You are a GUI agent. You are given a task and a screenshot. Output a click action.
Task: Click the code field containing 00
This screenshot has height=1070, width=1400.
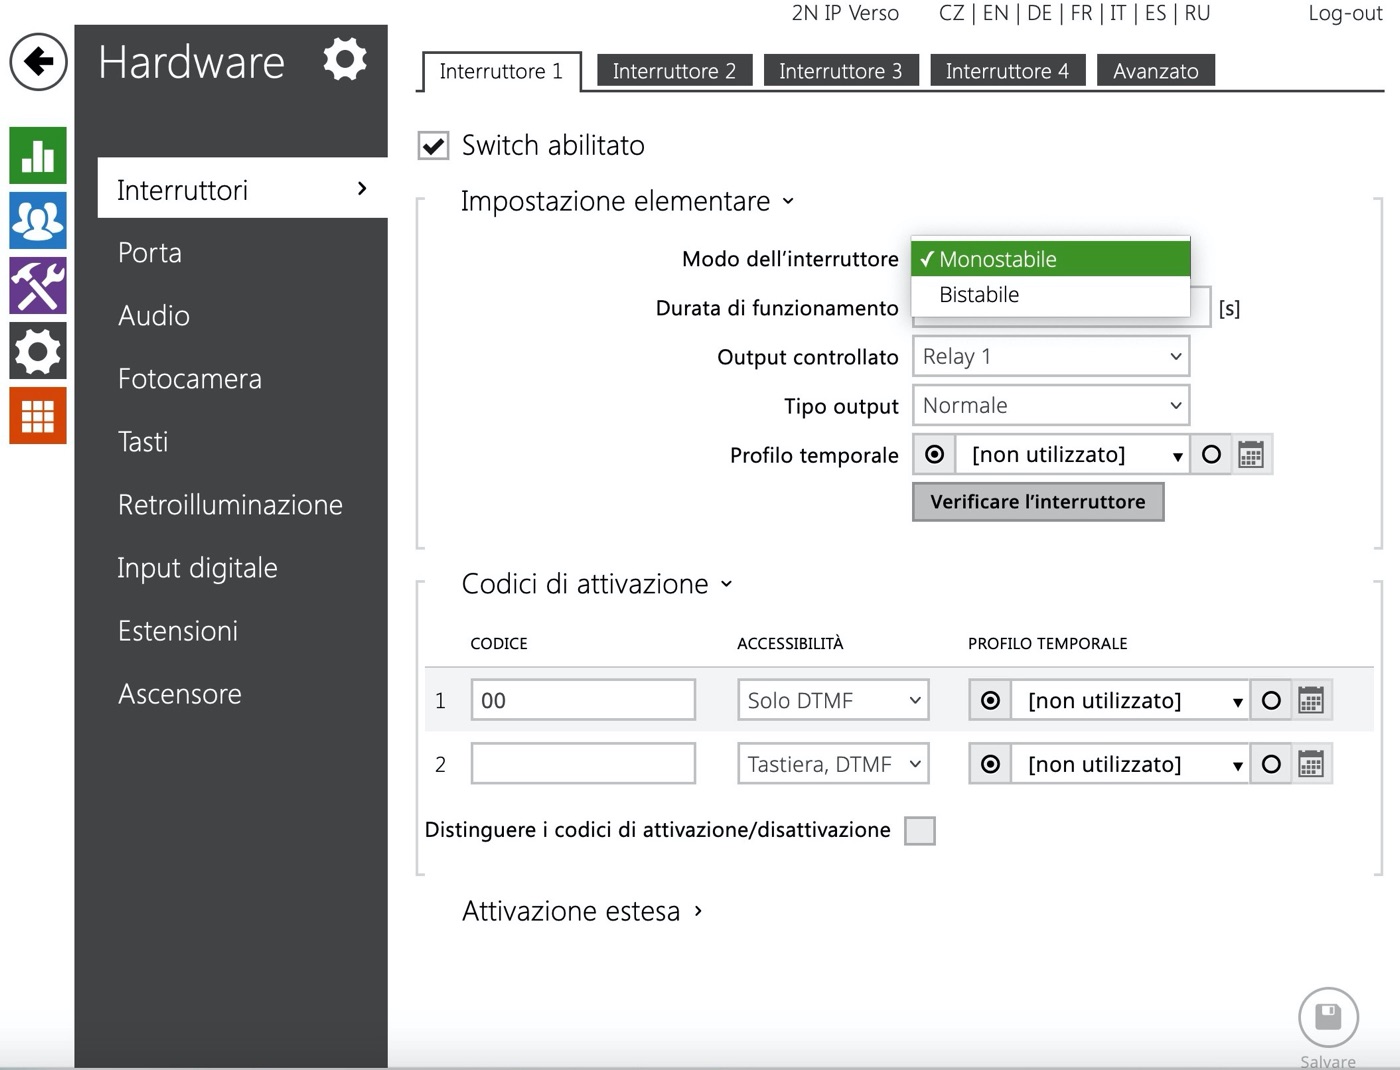click(583, 701)
